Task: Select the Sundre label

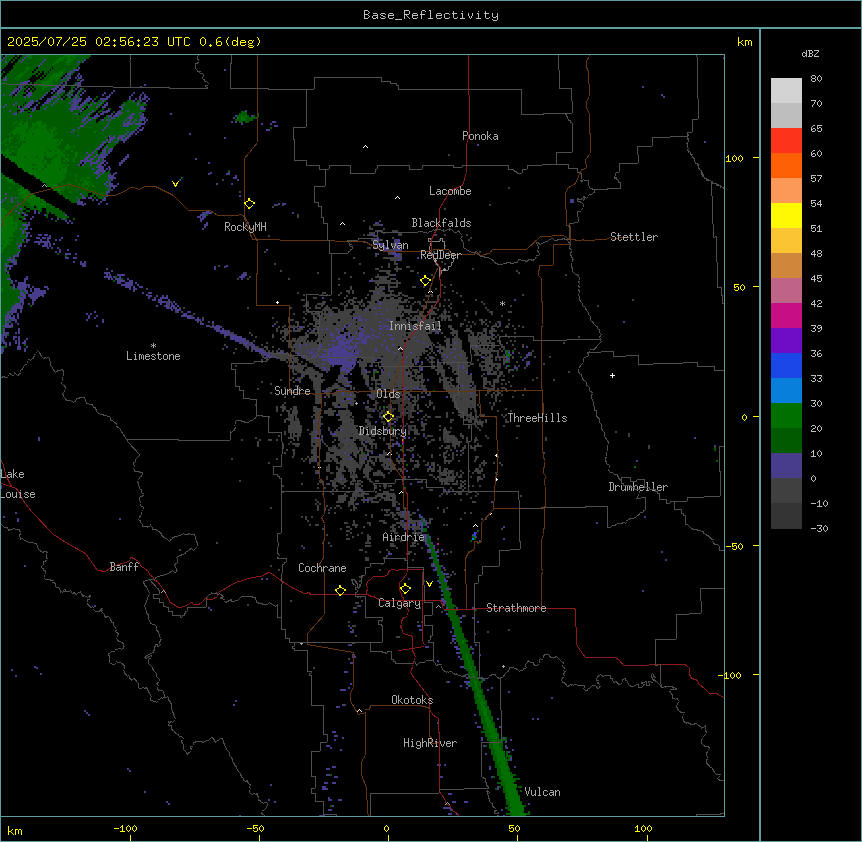Action: pos(292,391)
